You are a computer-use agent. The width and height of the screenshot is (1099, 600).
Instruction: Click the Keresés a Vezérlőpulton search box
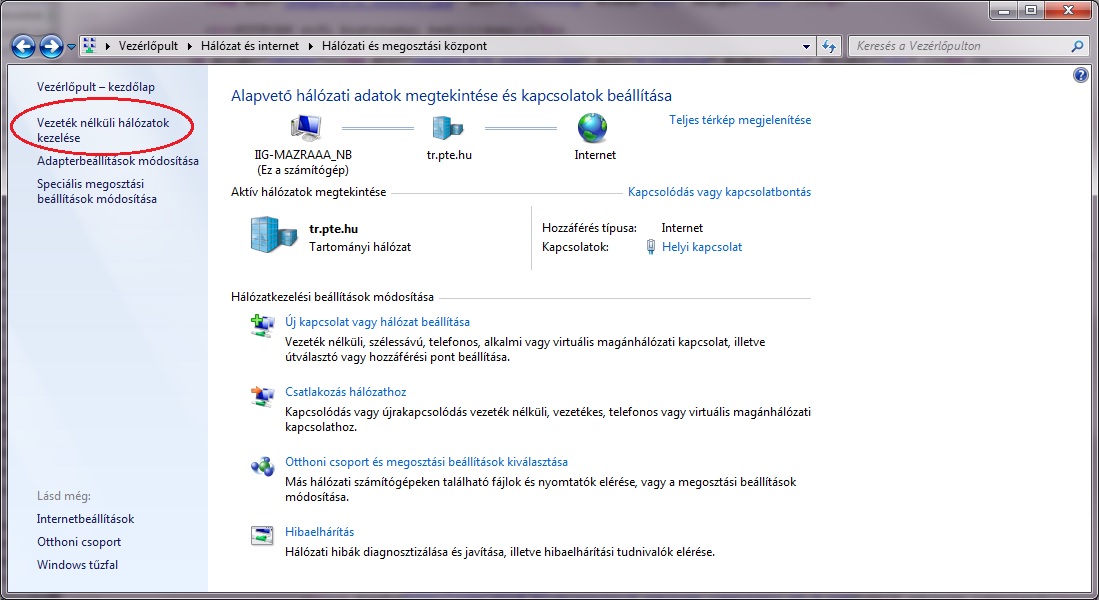[957, 46]
